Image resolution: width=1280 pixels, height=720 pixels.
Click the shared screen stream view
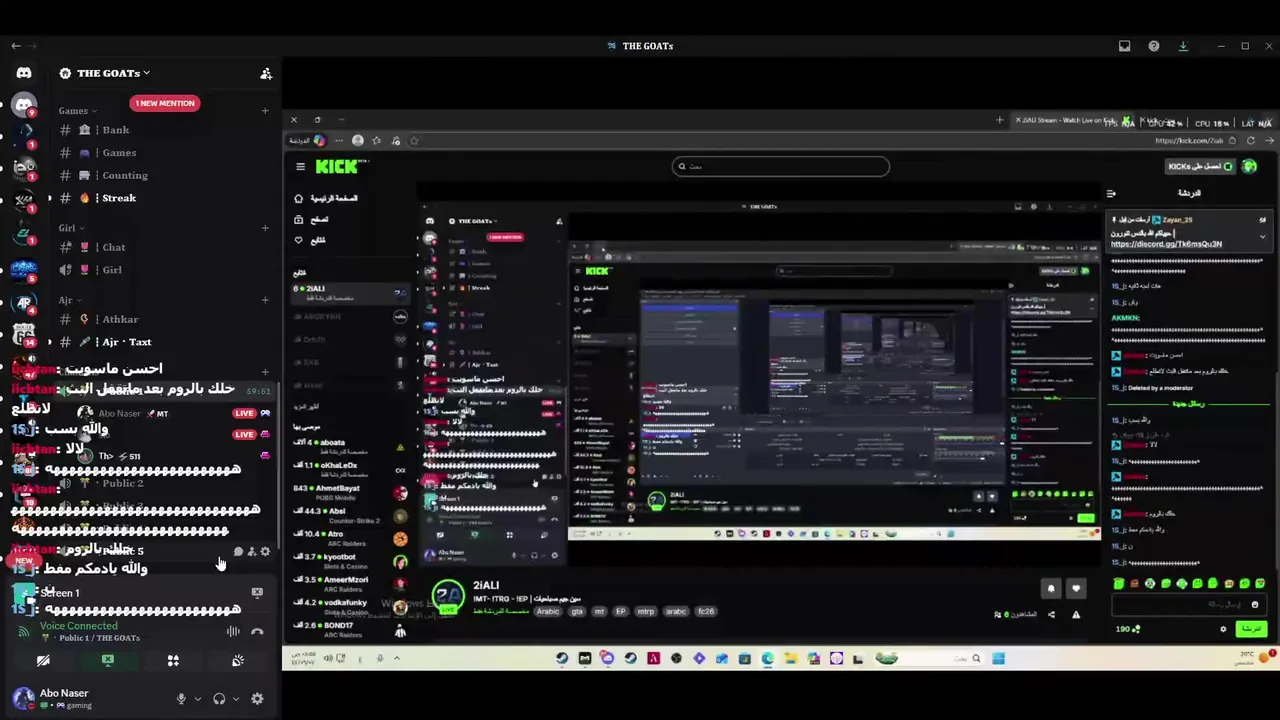(780, 390)
